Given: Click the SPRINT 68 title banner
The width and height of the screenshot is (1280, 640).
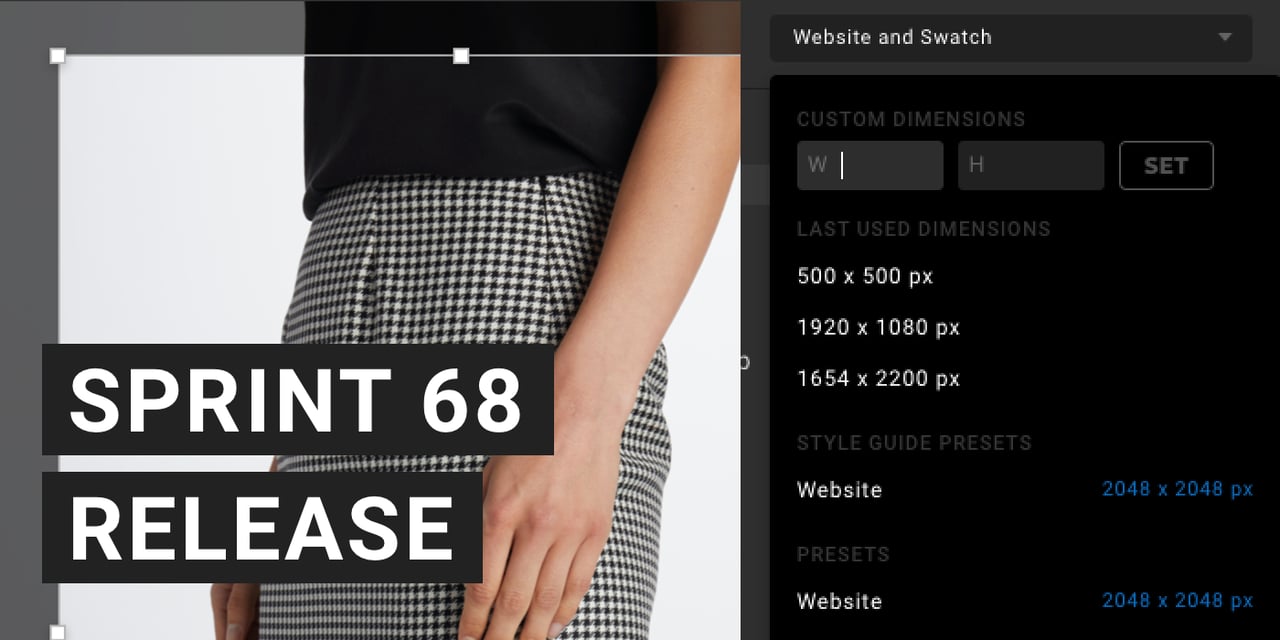Looking at the screenshot, I should [x=297, y=399].
